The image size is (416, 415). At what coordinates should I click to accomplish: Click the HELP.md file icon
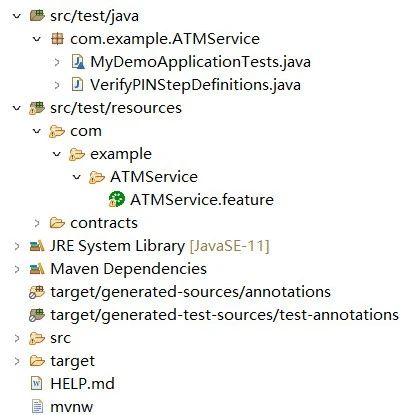[37, 383]
